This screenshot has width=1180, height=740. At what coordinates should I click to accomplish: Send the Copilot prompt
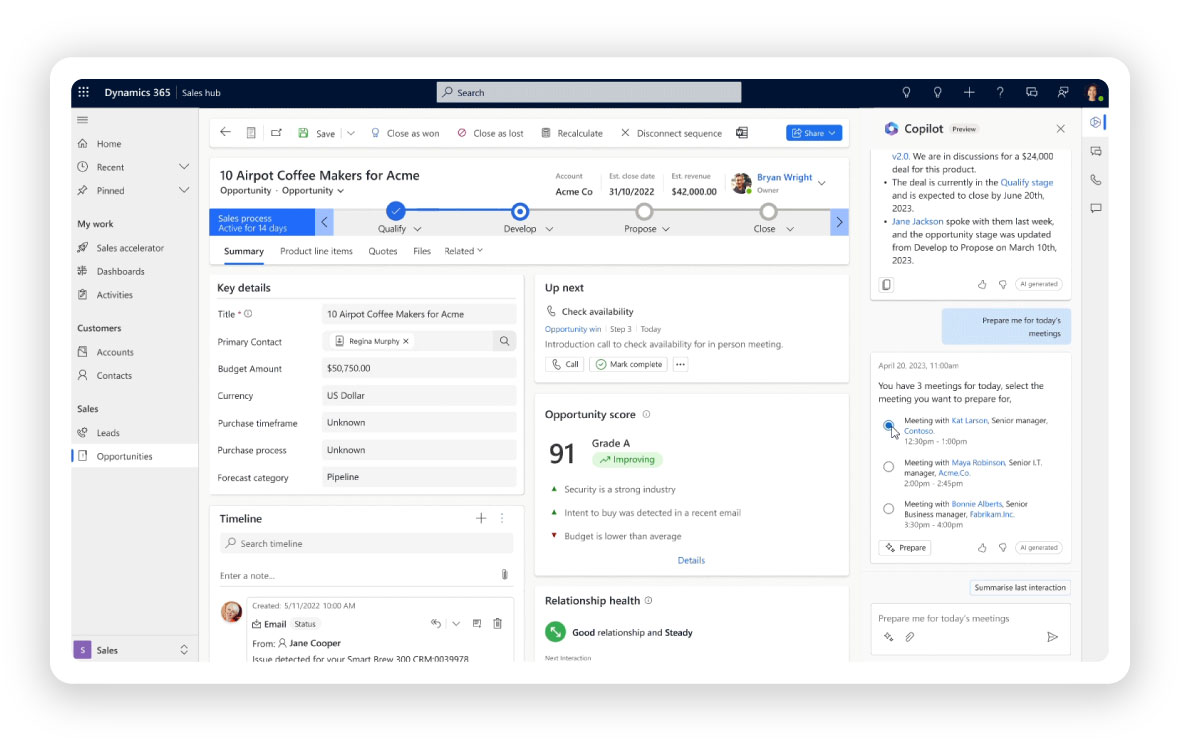1052,637
